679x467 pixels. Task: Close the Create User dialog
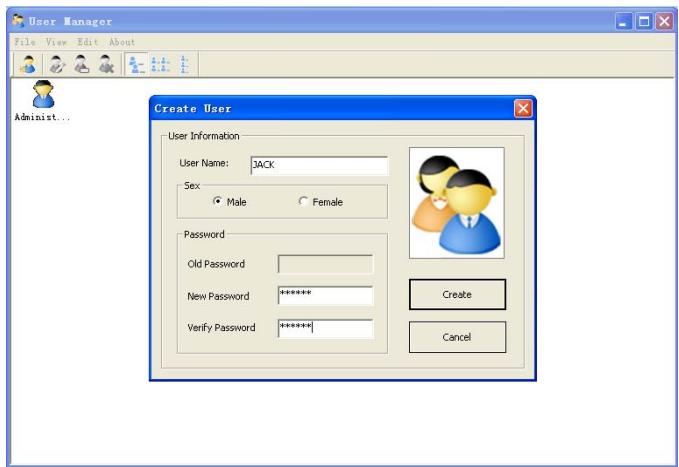[x=522, y=108]
